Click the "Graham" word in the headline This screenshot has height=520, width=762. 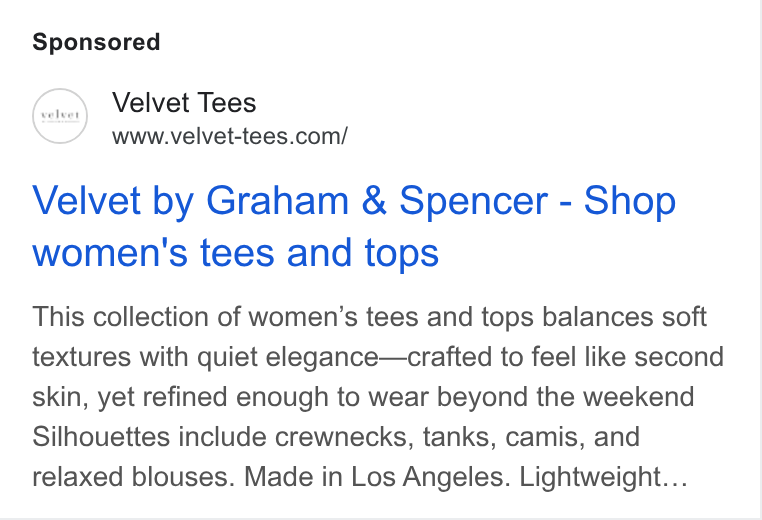(277, 200)
